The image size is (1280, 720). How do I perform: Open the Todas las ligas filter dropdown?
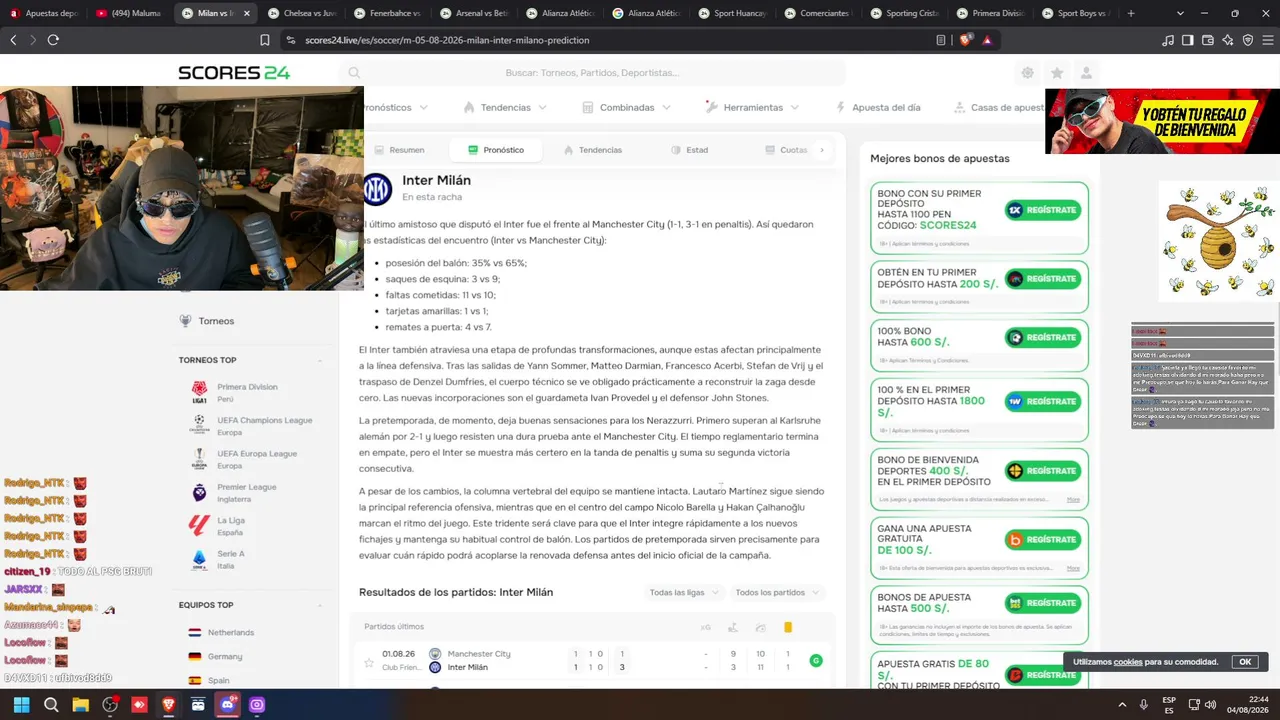pos(685,592)
